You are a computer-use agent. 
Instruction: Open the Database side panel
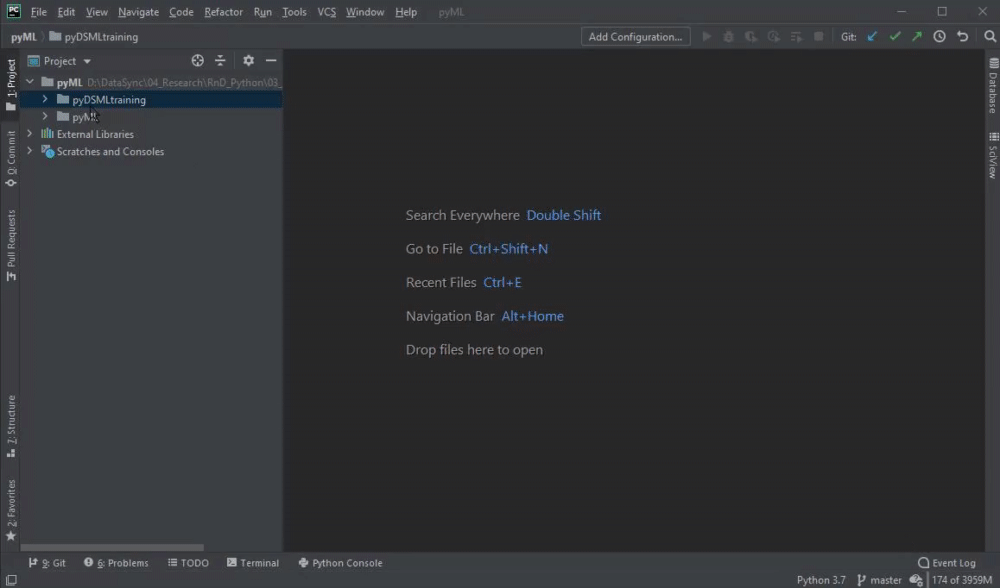click(993, 86)
